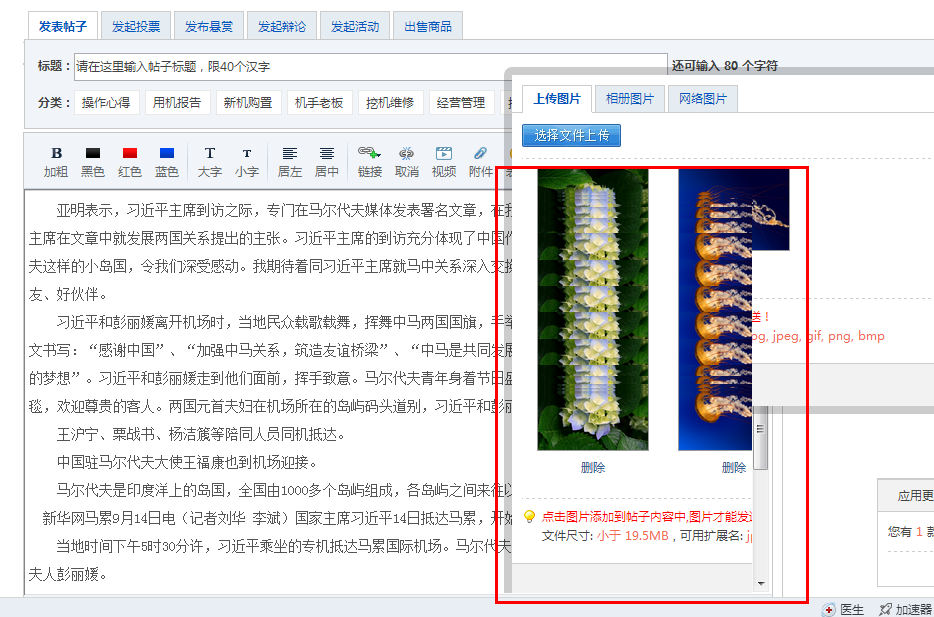Switch to the 相册图片 tab
Screen dimensions: 934x617
click(x=630, y=98)
